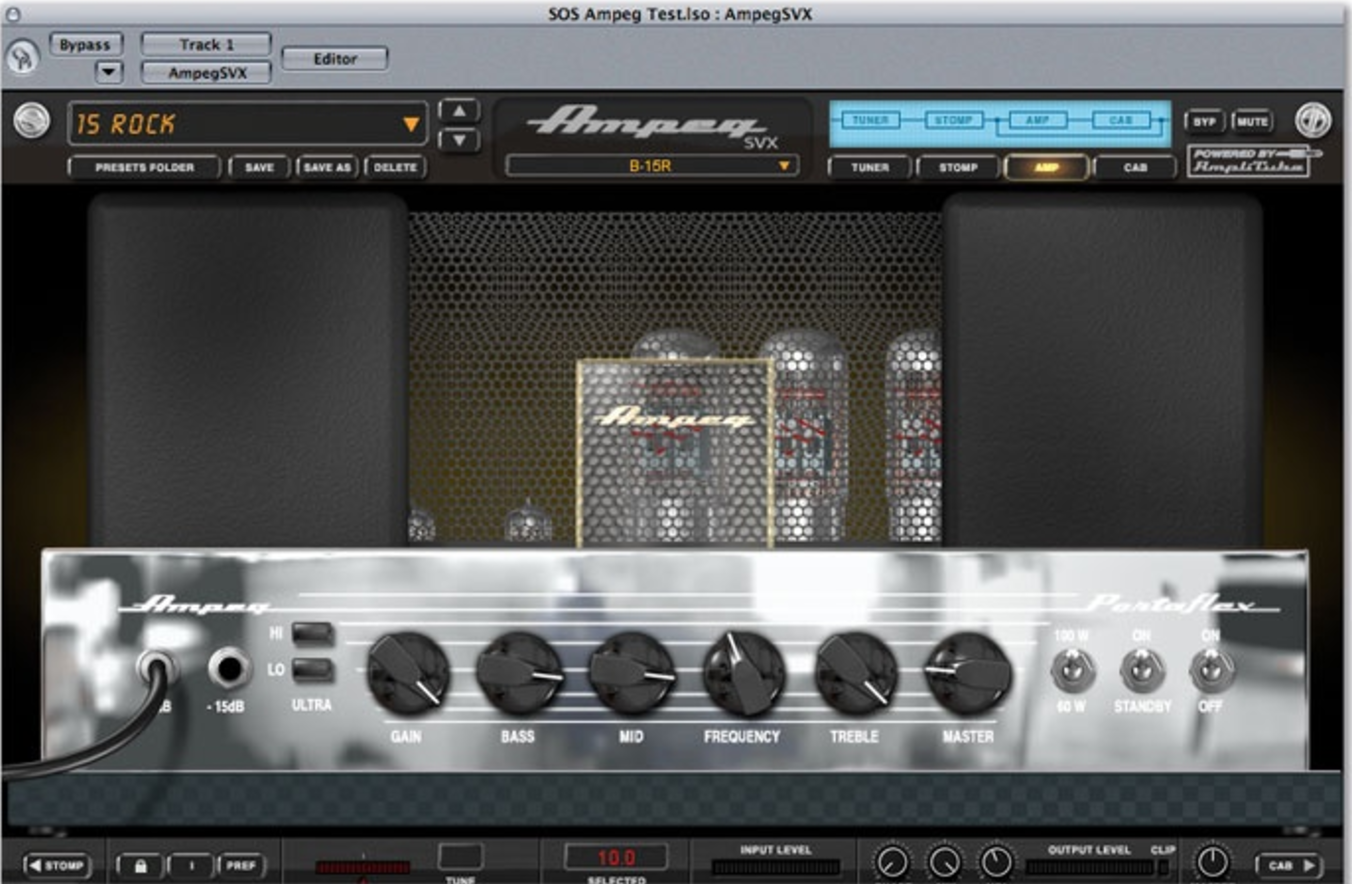Navigate back to STOMP with bottom arrow button

57,865
